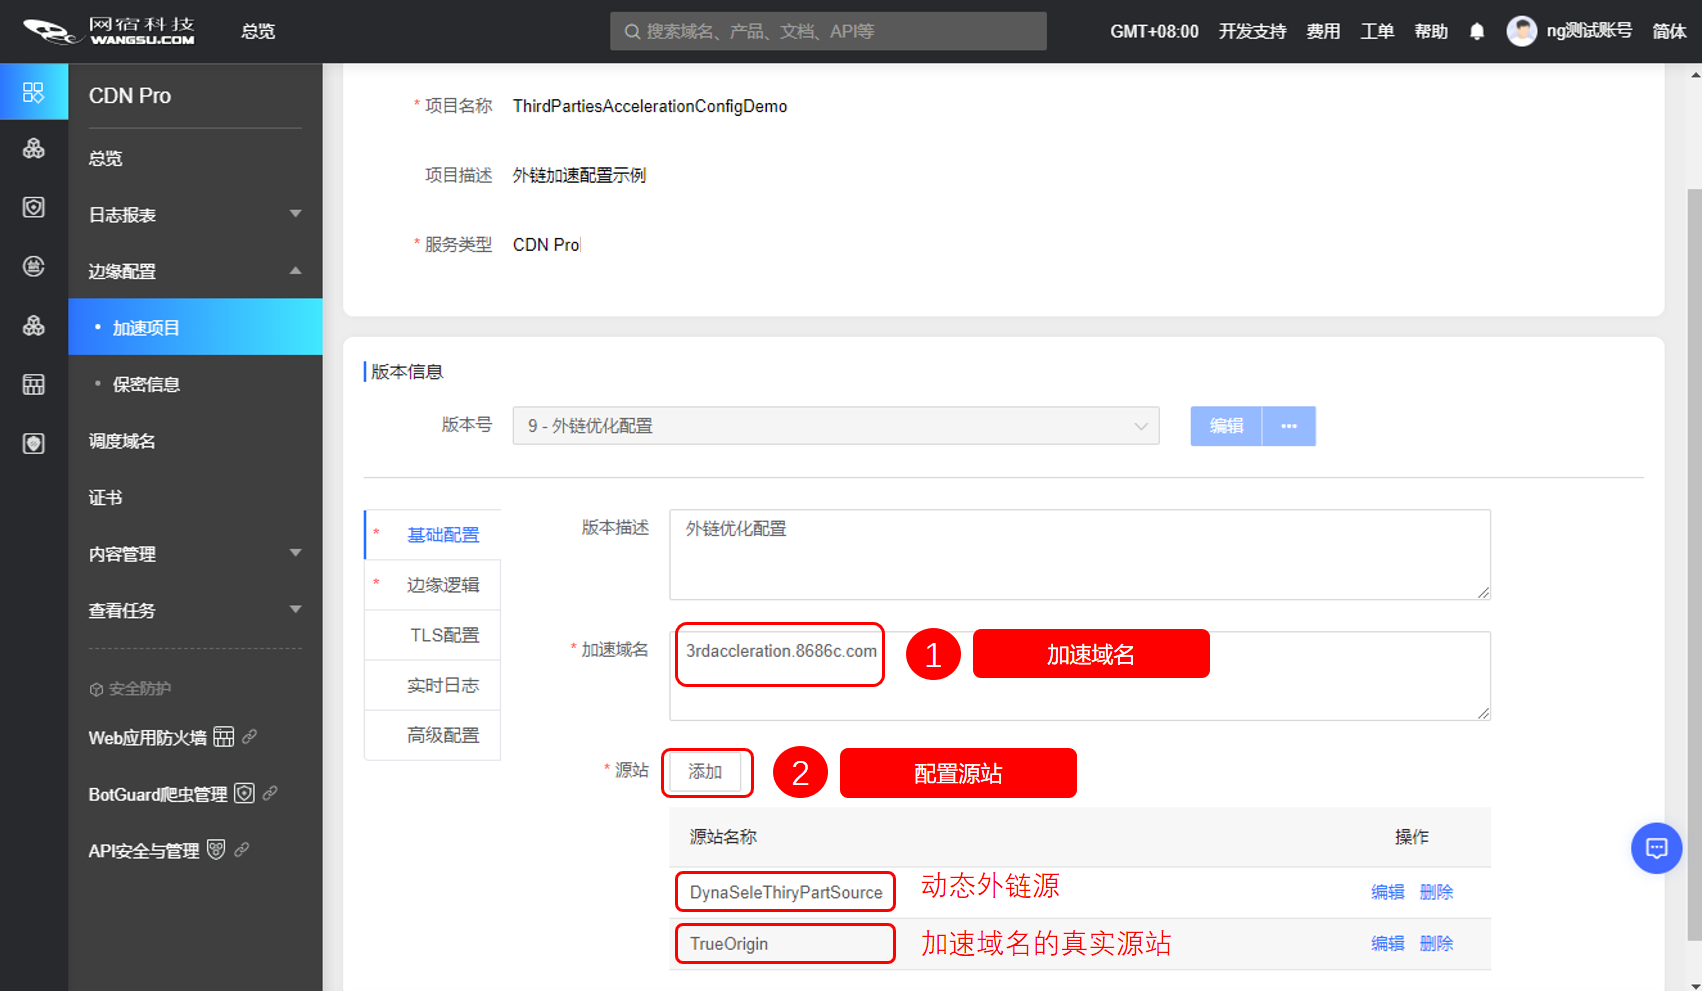The width and height of the screenshot is (1702, 991).
Task: Open the BotGuard external link icon
Action: click(x=270, y=793)
